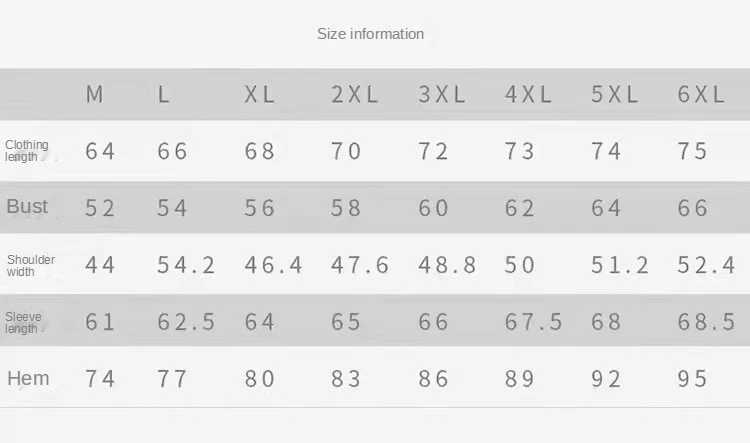The image size is (750, 443).
Task: Click the "Size information" title text
Action: click(370, 34)
